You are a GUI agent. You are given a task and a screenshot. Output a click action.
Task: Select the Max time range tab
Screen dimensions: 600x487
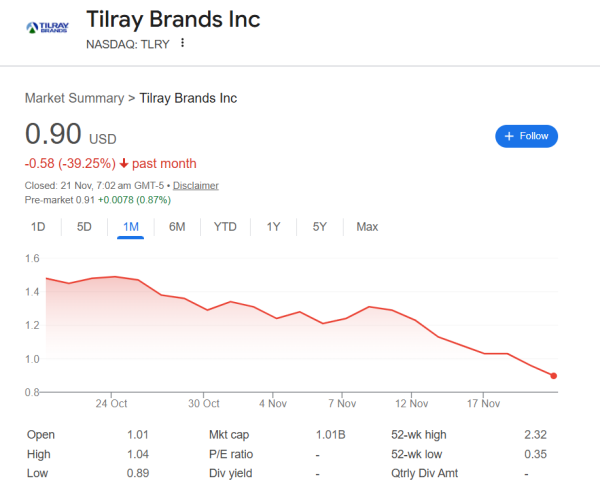367,227
